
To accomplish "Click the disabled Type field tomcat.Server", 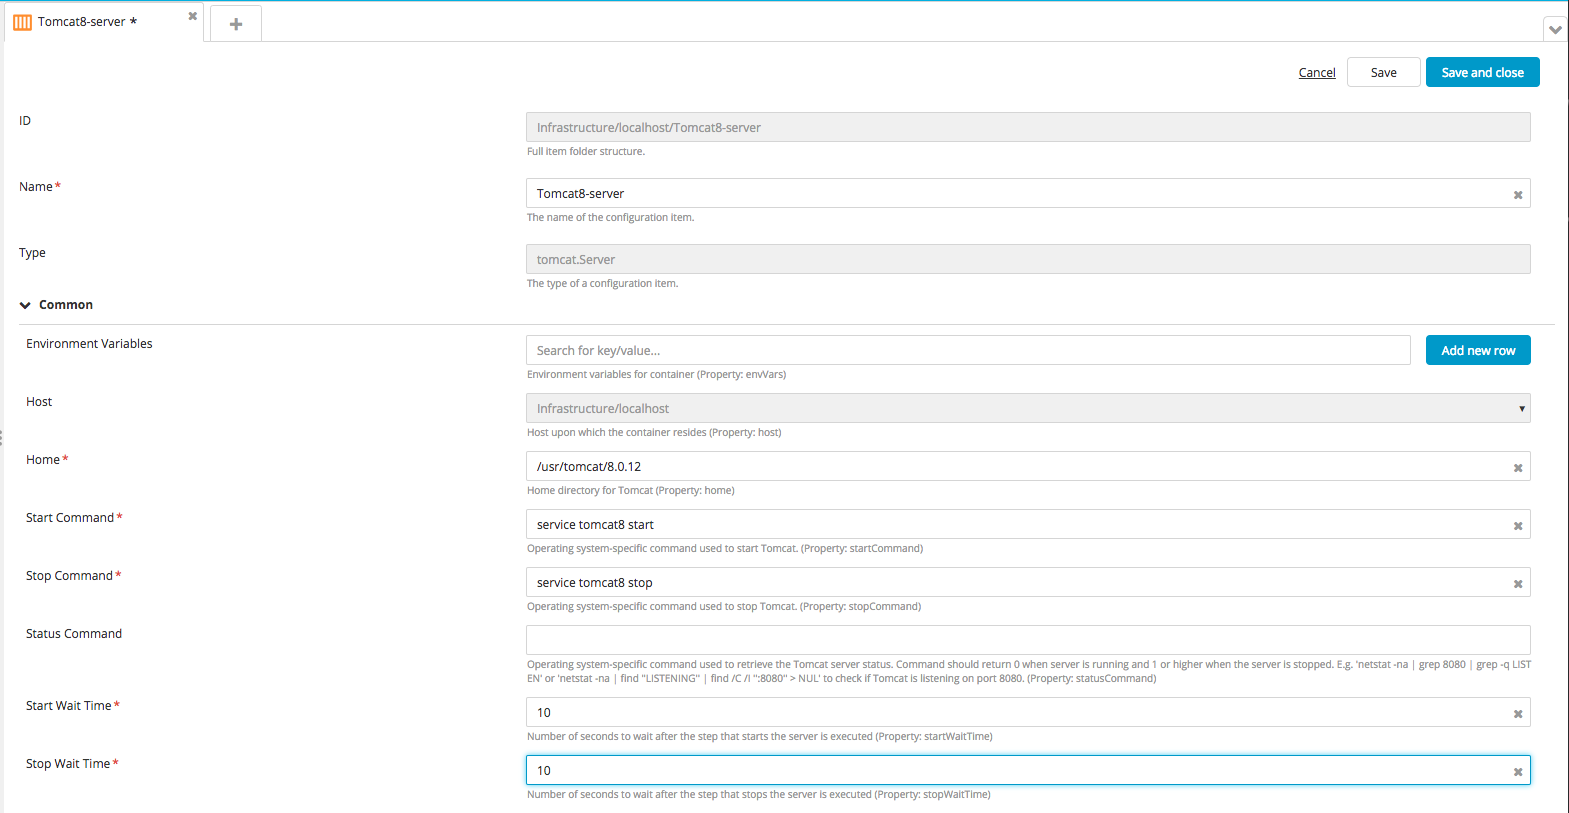I will 1028,259.
